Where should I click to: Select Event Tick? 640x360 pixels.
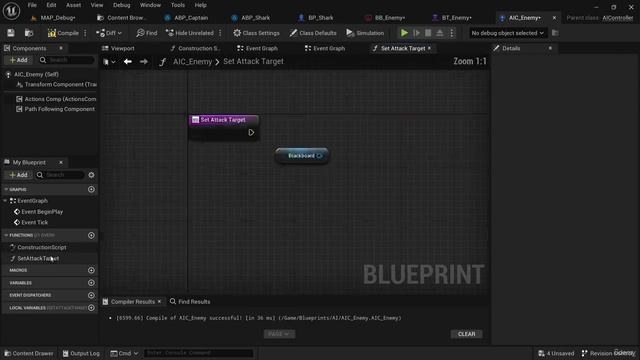point(31,222)
